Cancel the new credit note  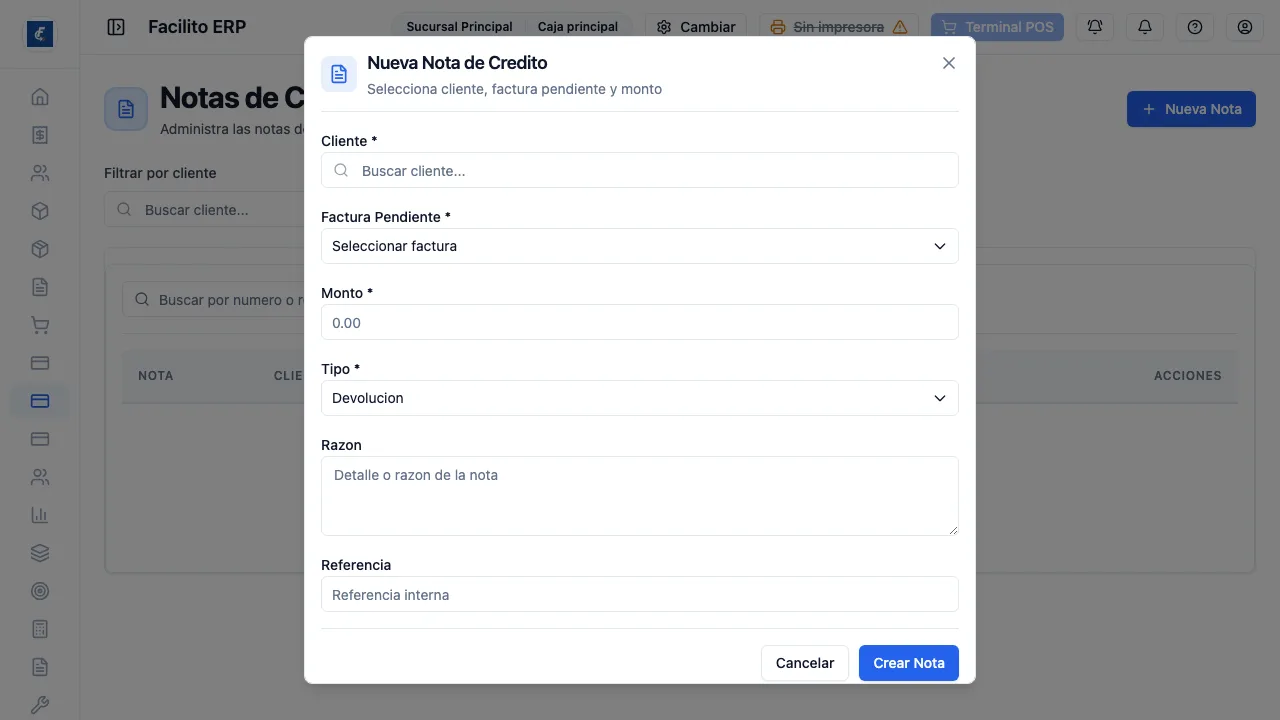point(805,663)
